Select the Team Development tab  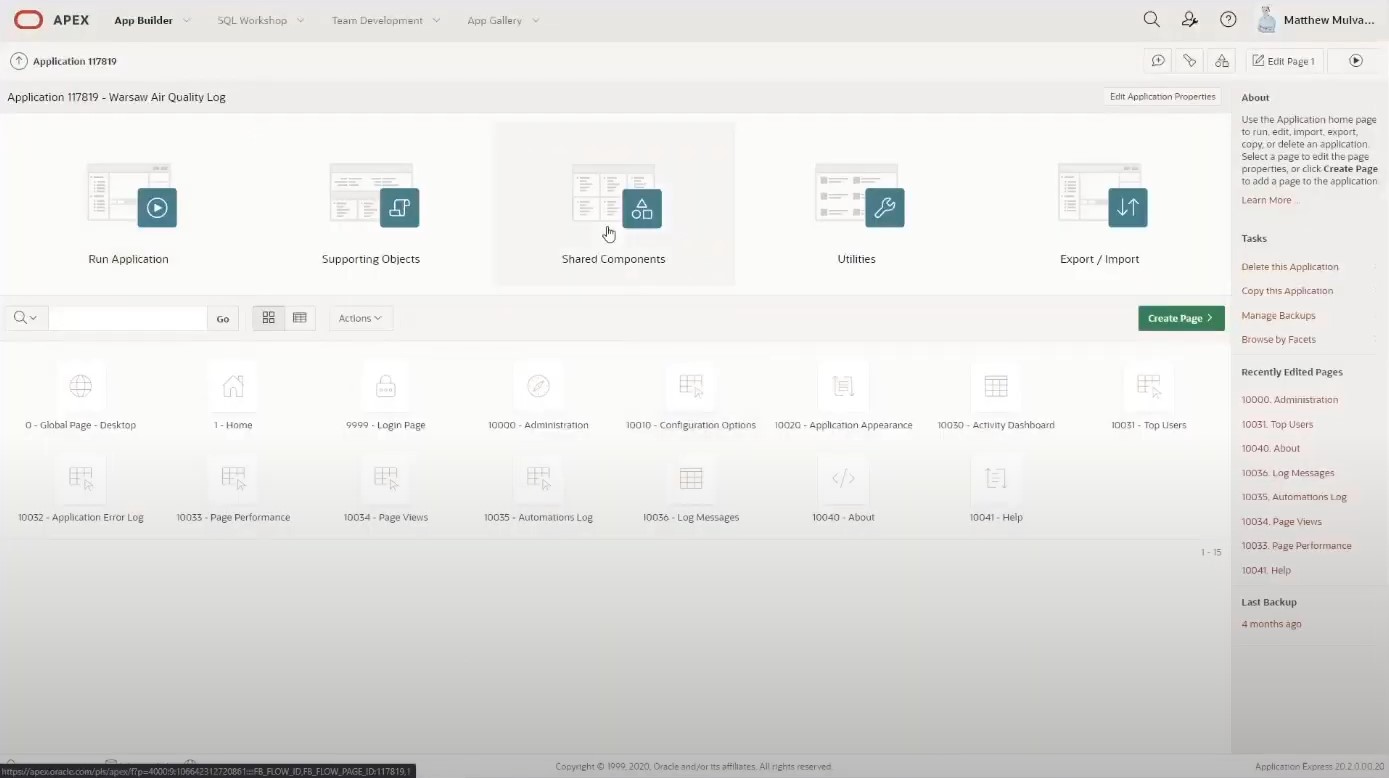(377, 20)
